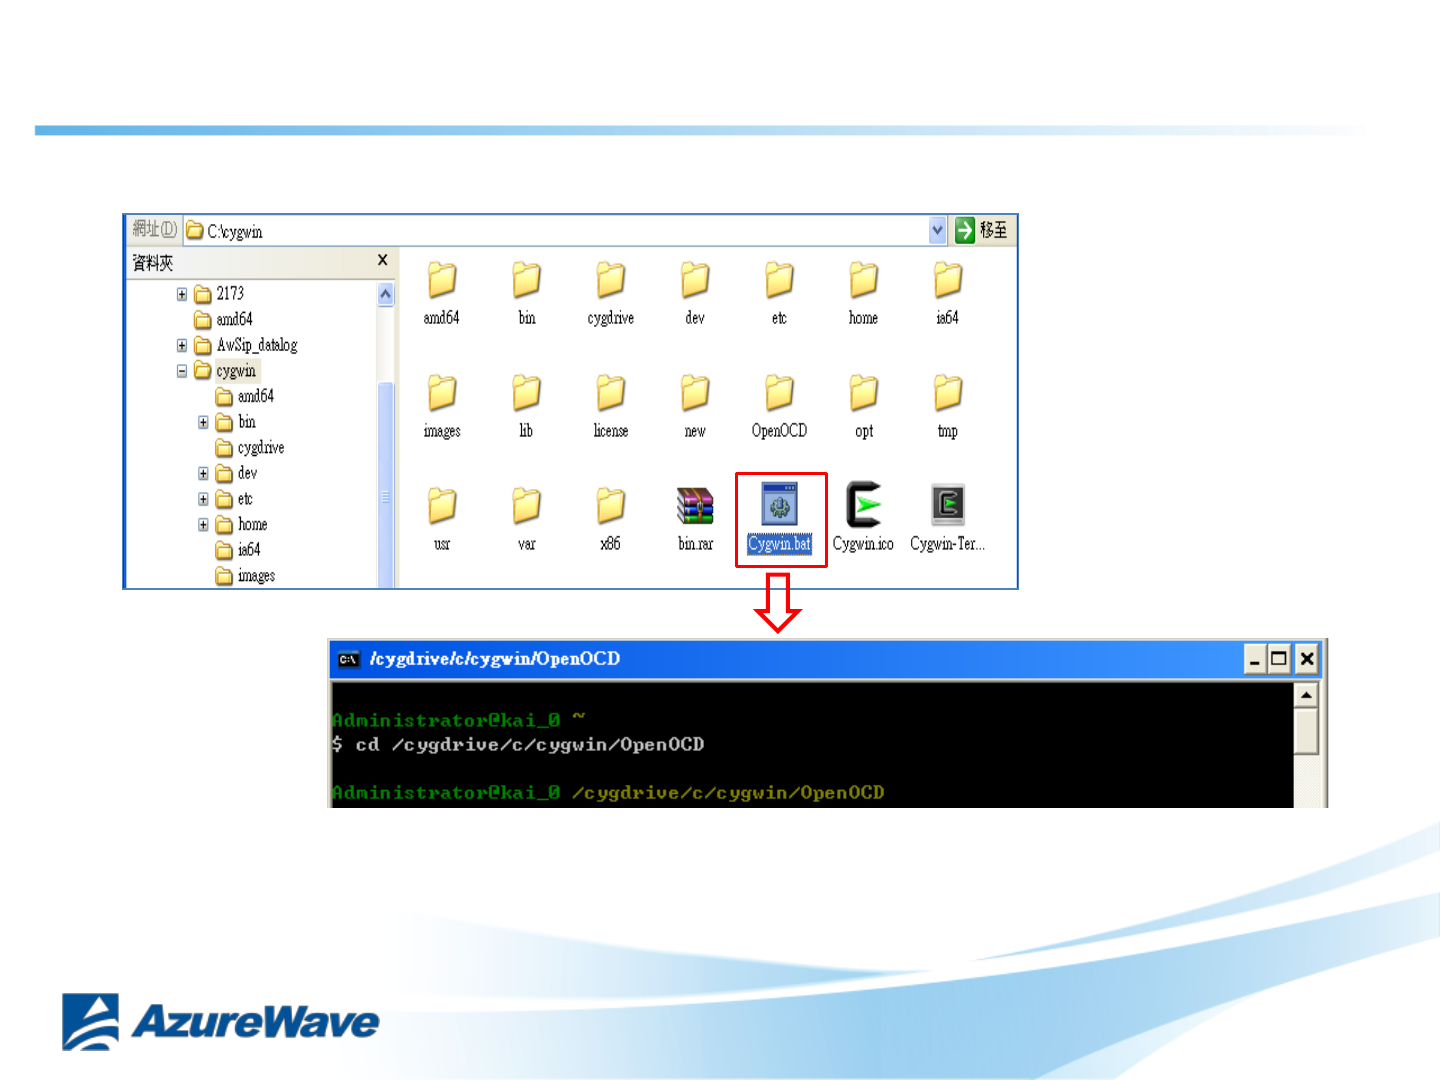Open the etc folder in file pane

(x=779, y=281)
